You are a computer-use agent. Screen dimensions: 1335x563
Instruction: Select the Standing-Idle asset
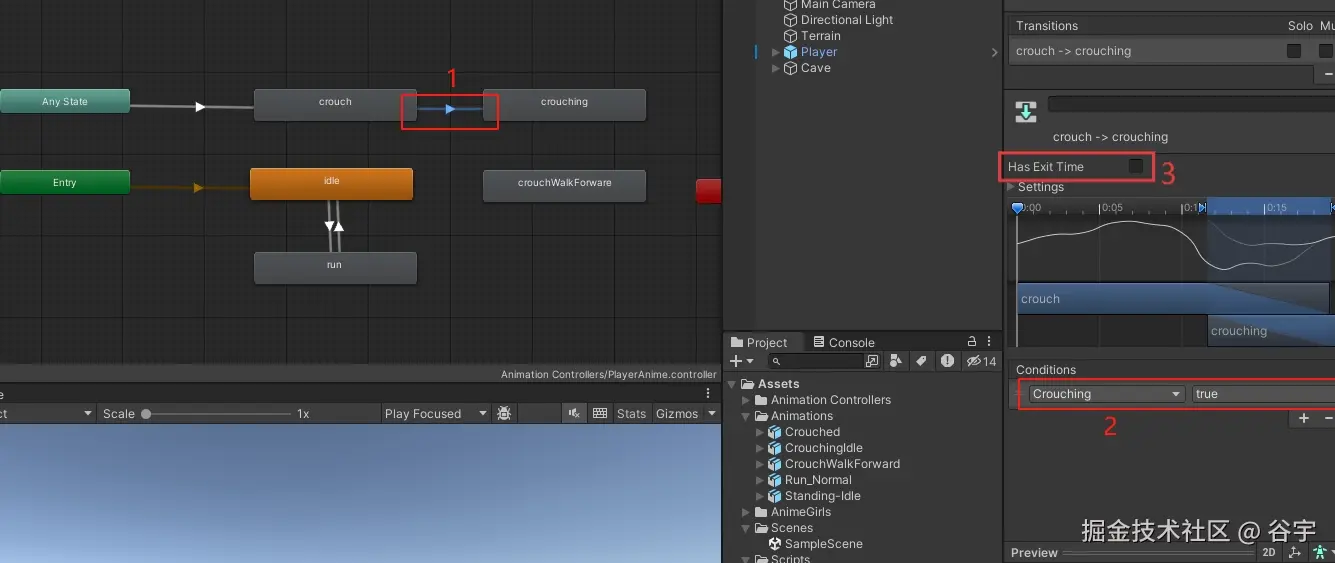point(822,496)
